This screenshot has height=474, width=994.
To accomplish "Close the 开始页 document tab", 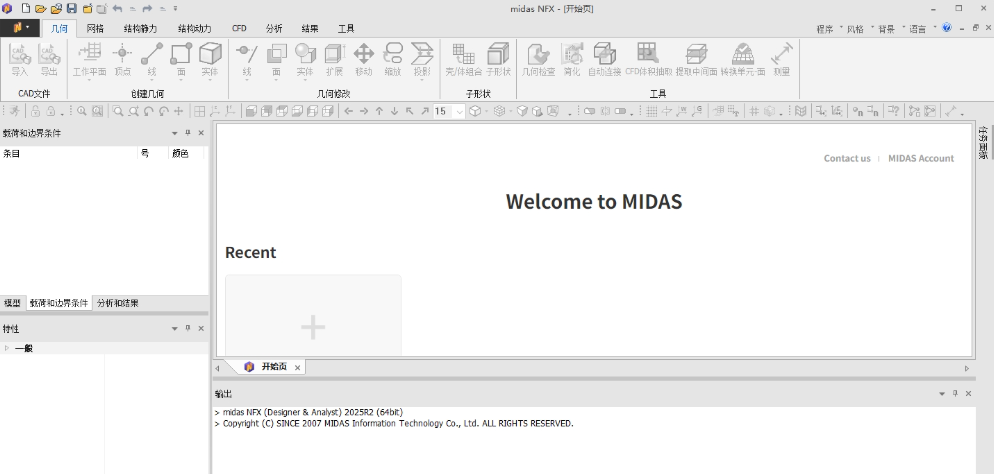I will point(297,368).
